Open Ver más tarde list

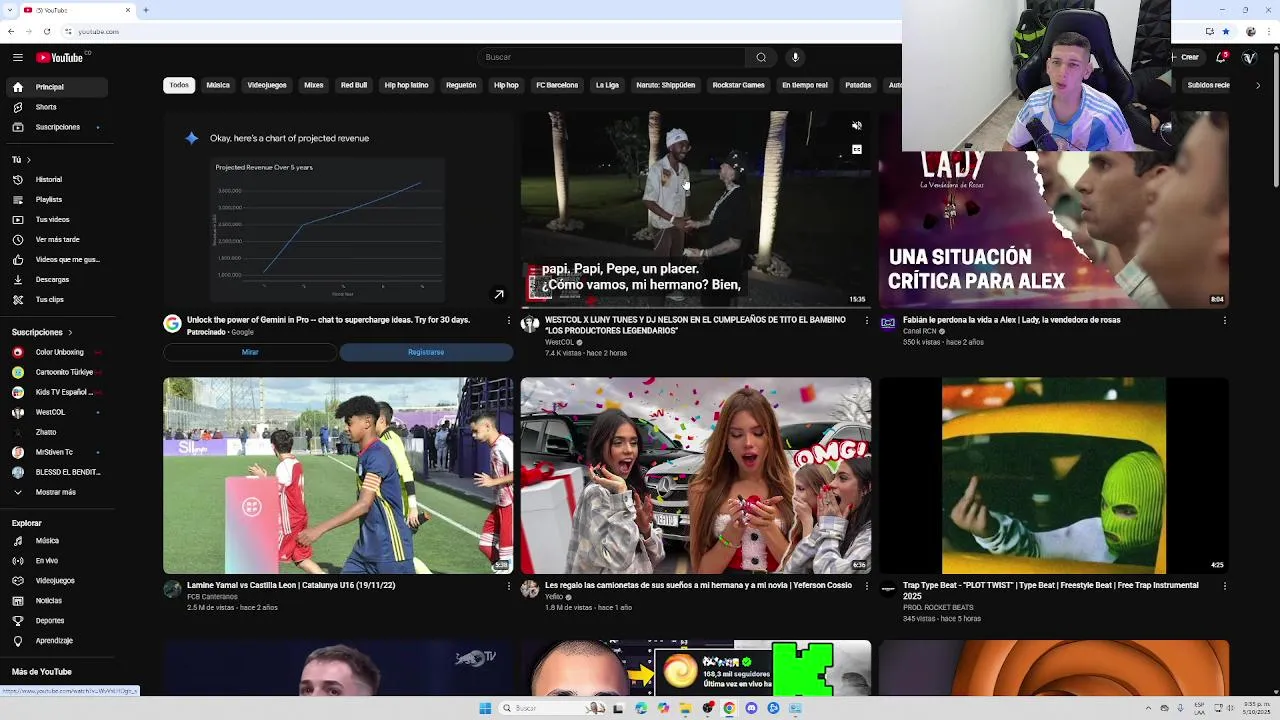55,239
